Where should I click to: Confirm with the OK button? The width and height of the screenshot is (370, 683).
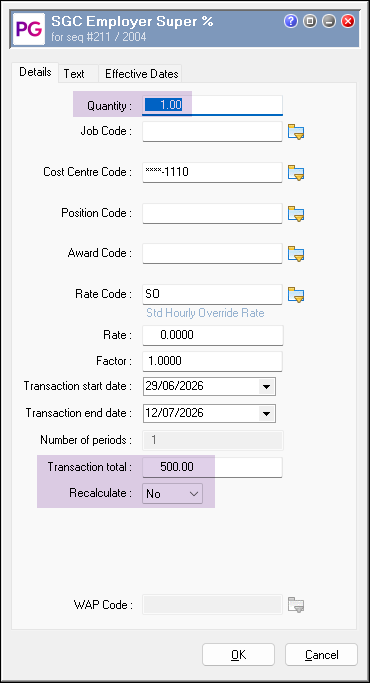238,655
